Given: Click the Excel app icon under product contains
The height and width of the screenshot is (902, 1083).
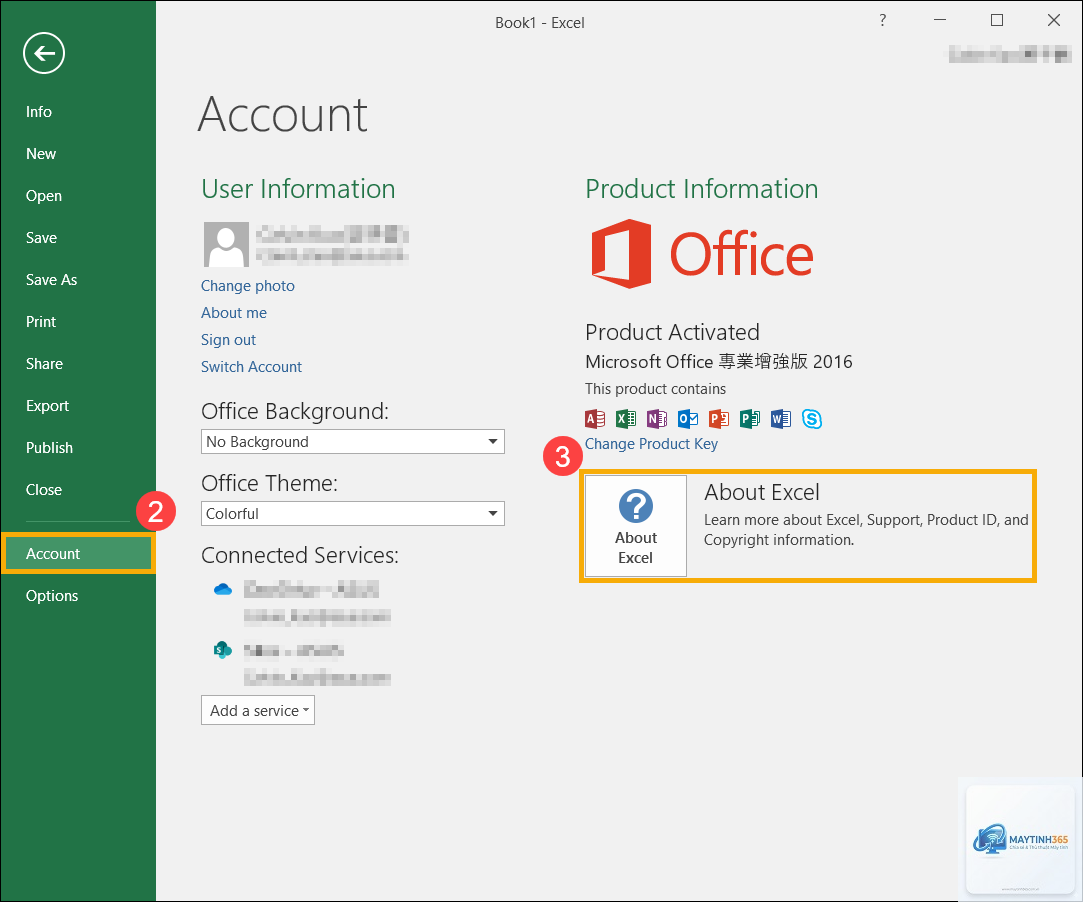Looking at the screenshot, I should tap(626, 419).
